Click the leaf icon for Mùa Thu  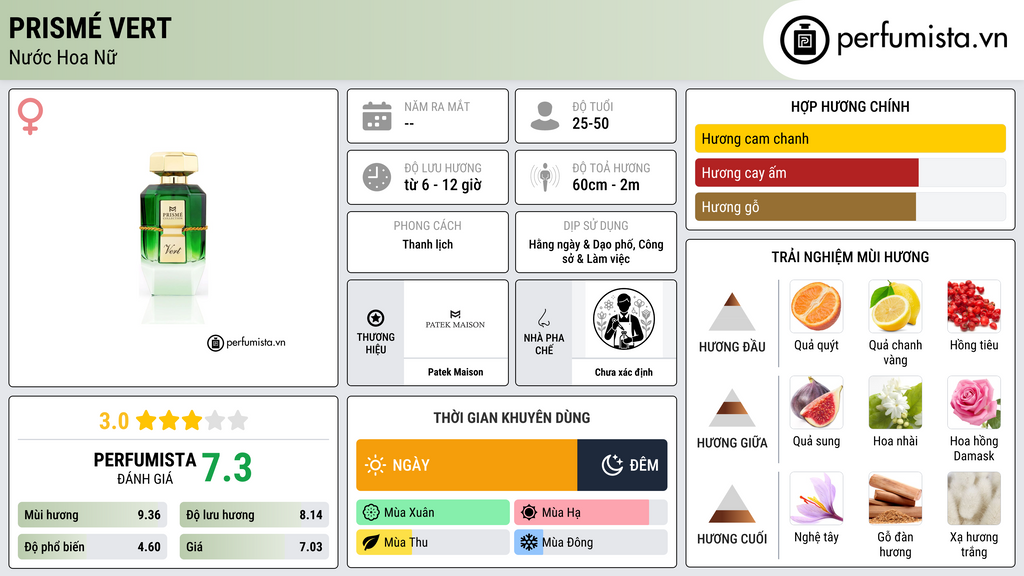tap(371, 542)
